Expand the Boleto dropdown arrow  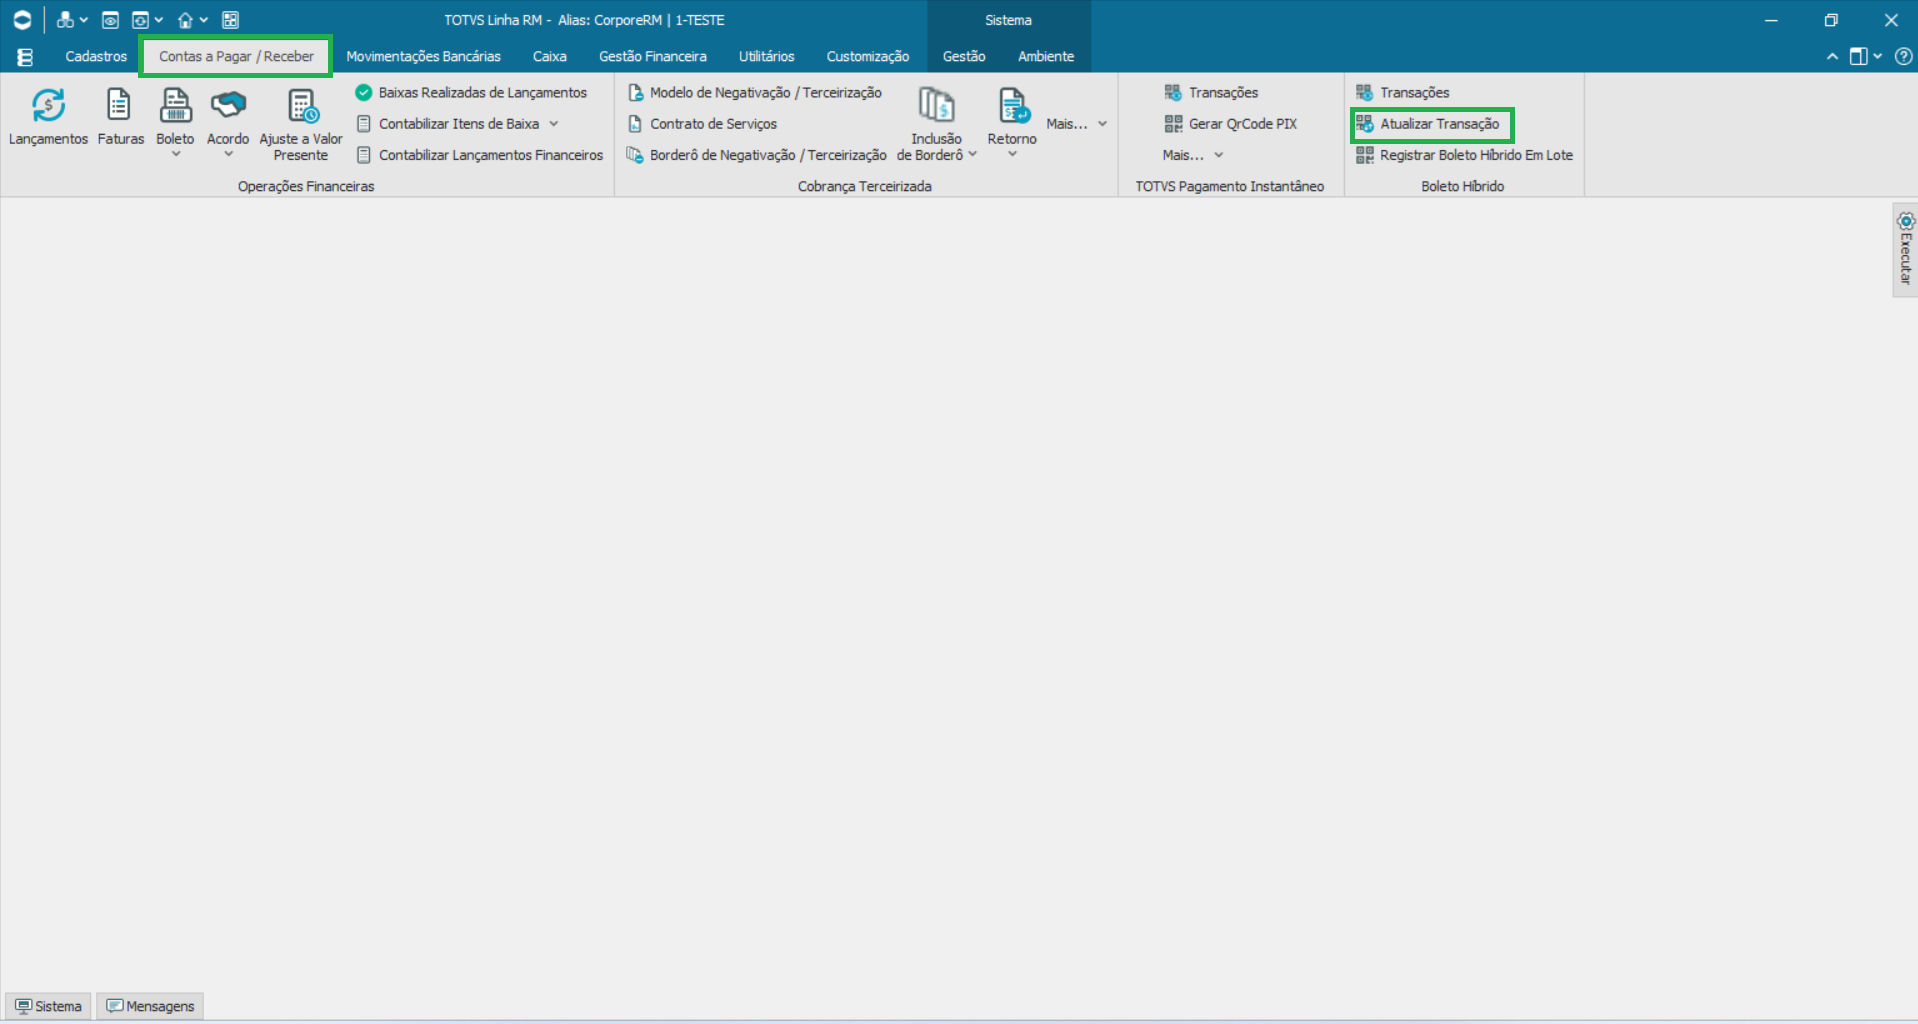pyautogui.click(x=176, y=154)
